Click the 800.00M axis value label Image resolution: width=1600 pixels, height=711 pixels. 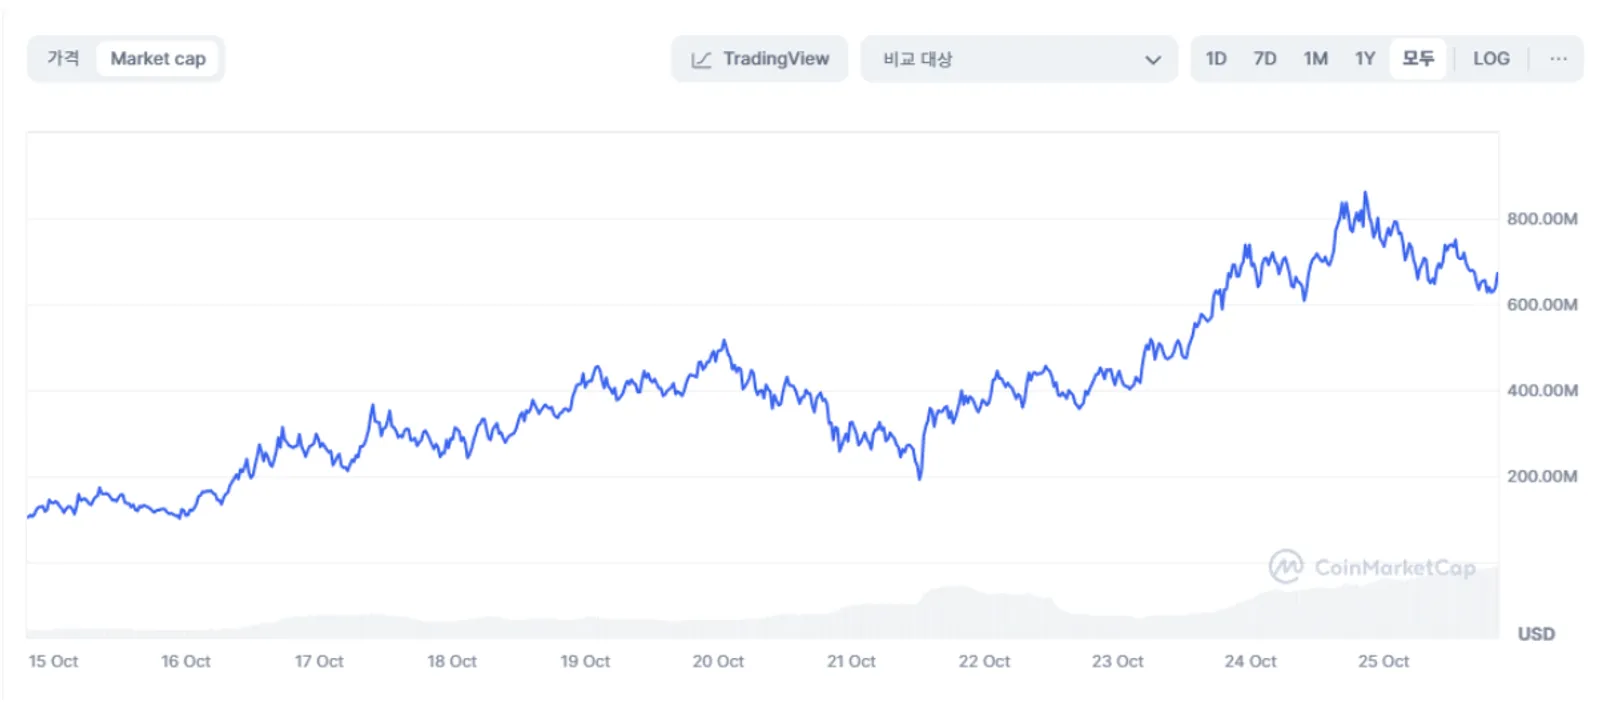click(1542, 219)
